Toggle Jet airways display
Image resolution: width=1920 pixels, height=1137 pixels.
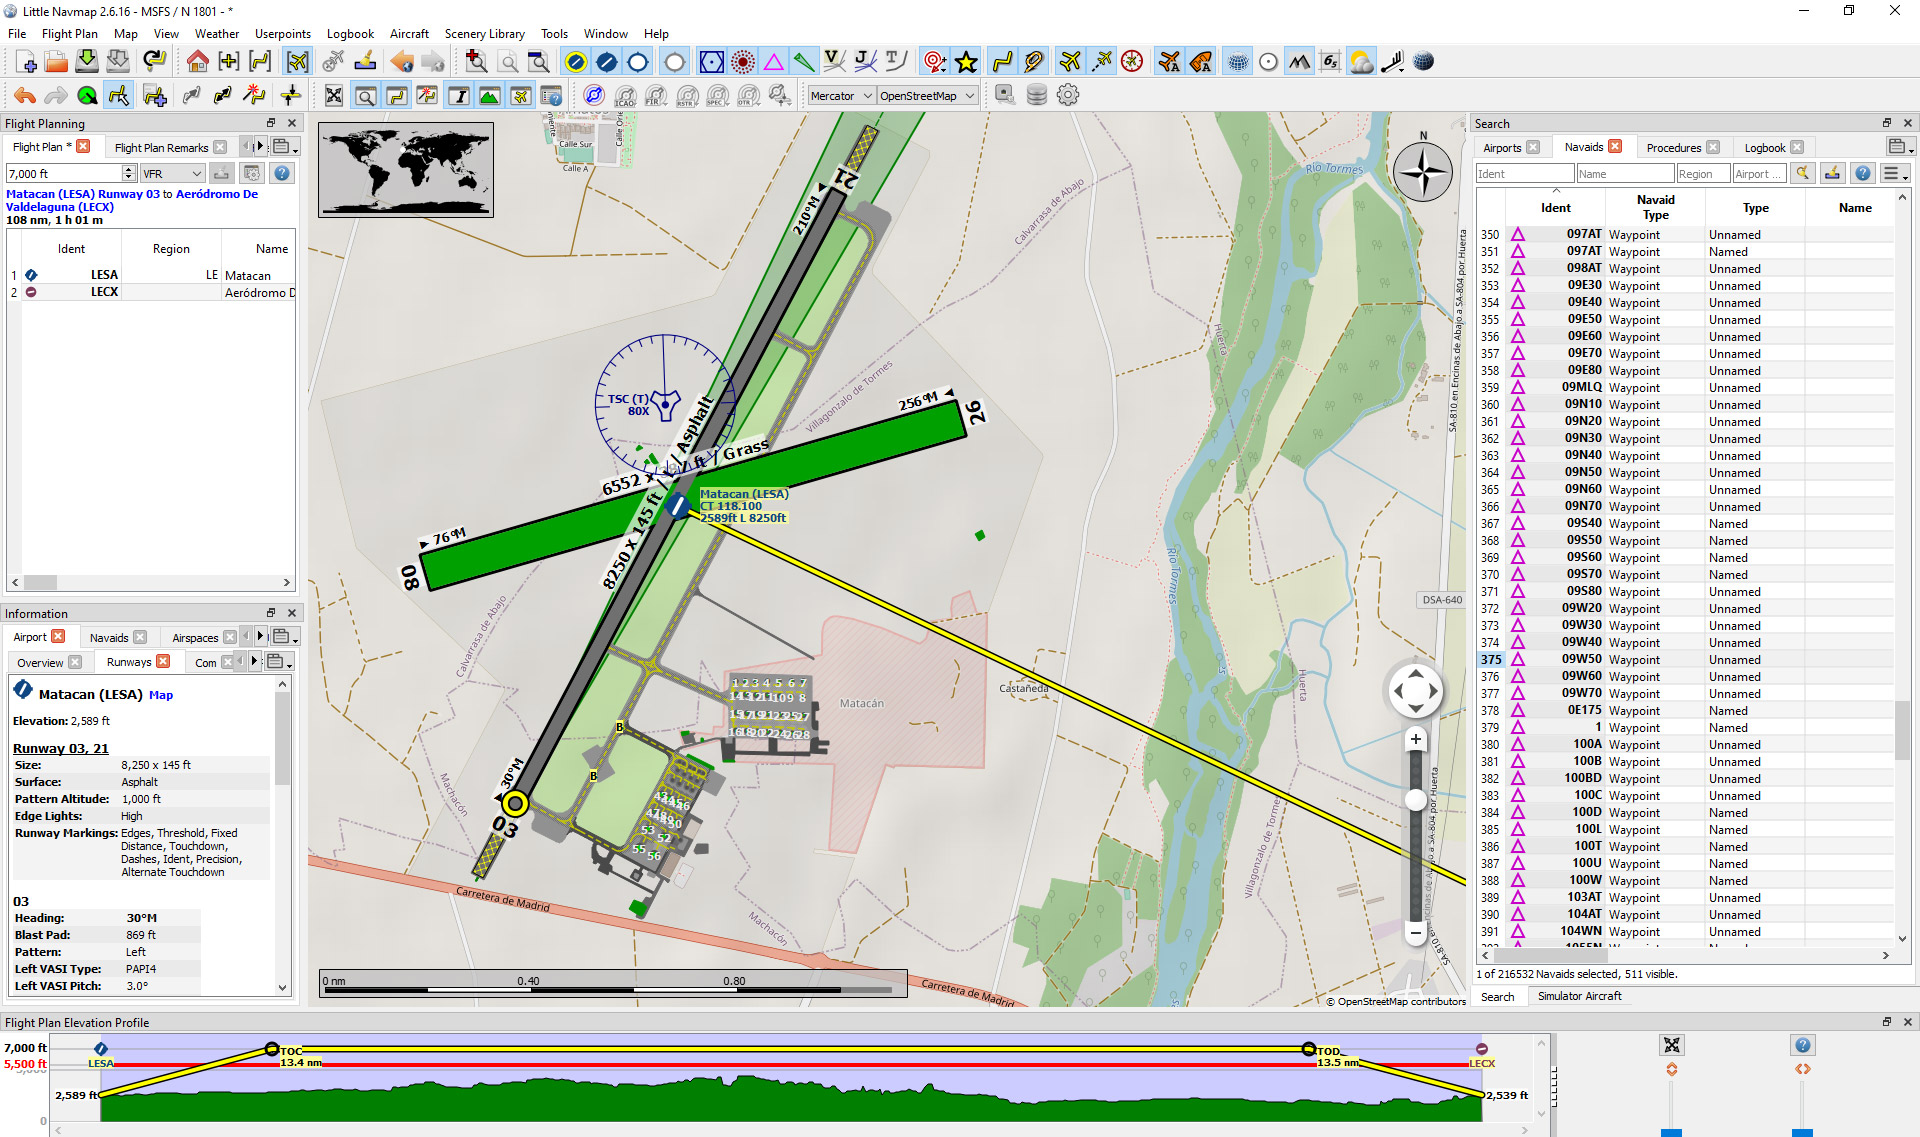pyautogui.click(x=865, y=62)
